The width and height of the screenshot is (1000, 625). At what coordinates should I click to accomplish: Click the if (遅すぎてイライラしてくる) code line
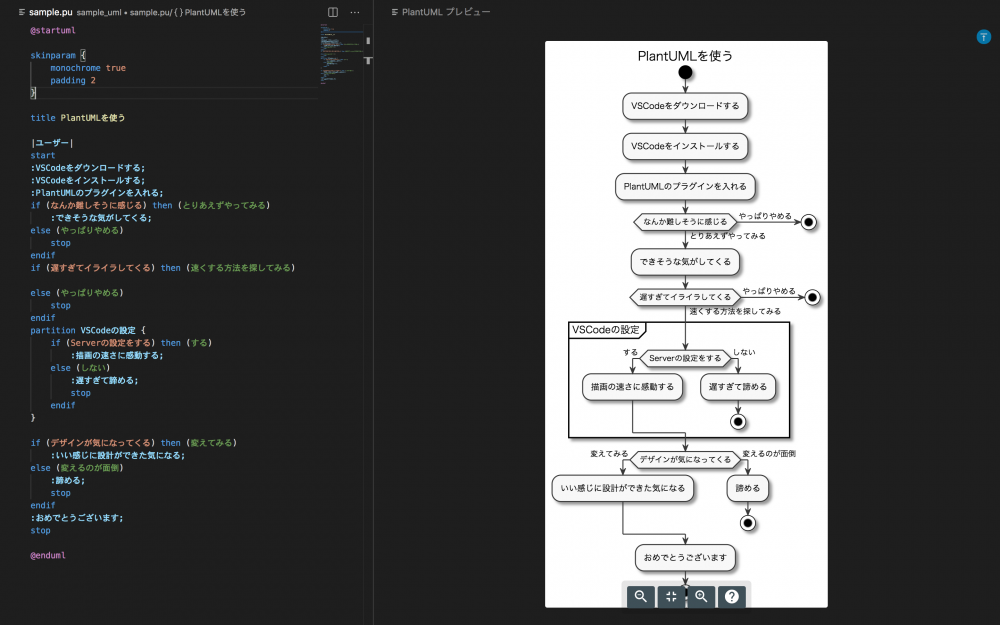[x=162, y=268]
